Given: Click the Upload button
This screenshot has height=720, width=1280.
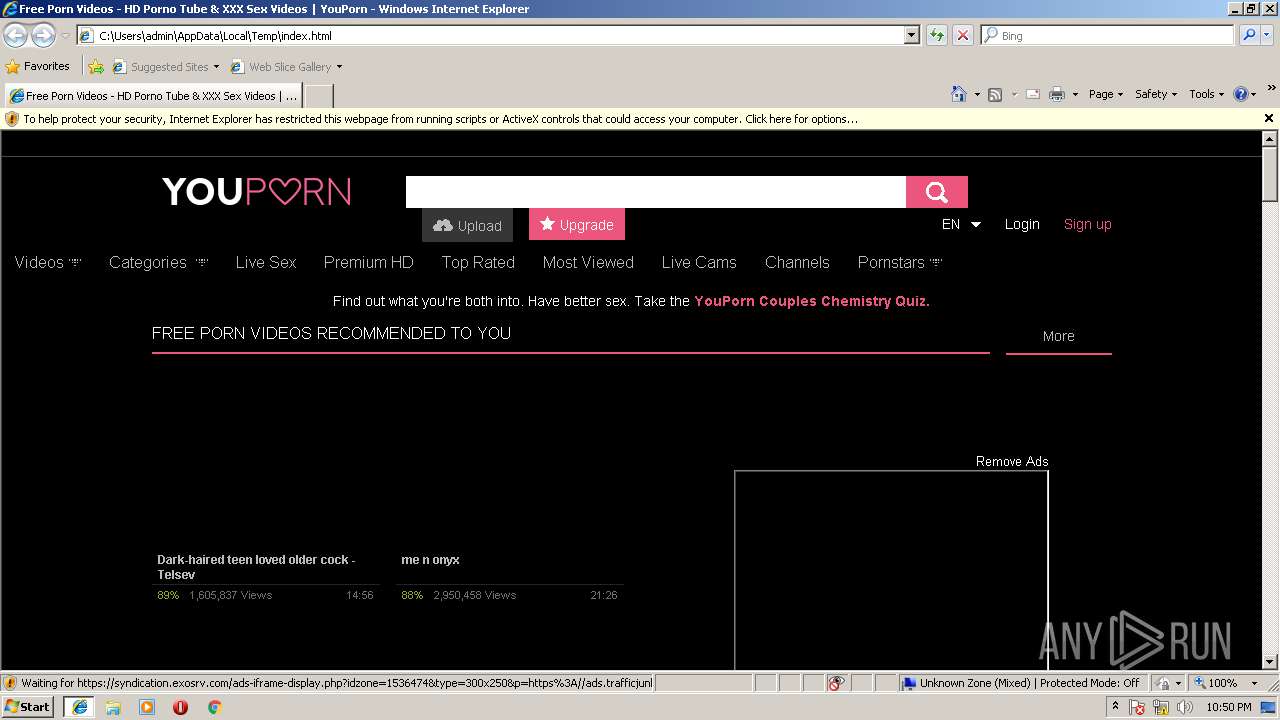Looking at the screenshot, I should [467, 225].
